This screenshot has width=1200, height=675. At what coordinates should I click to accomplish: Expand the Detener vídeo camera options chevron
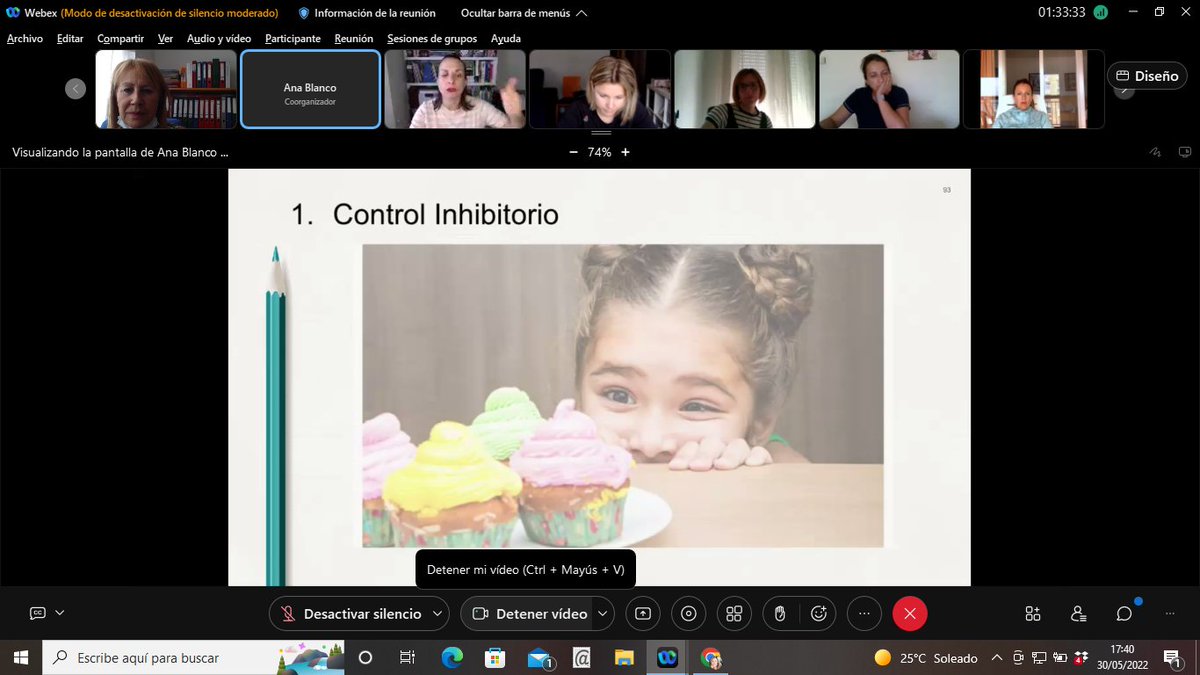(x=601, y=613)
